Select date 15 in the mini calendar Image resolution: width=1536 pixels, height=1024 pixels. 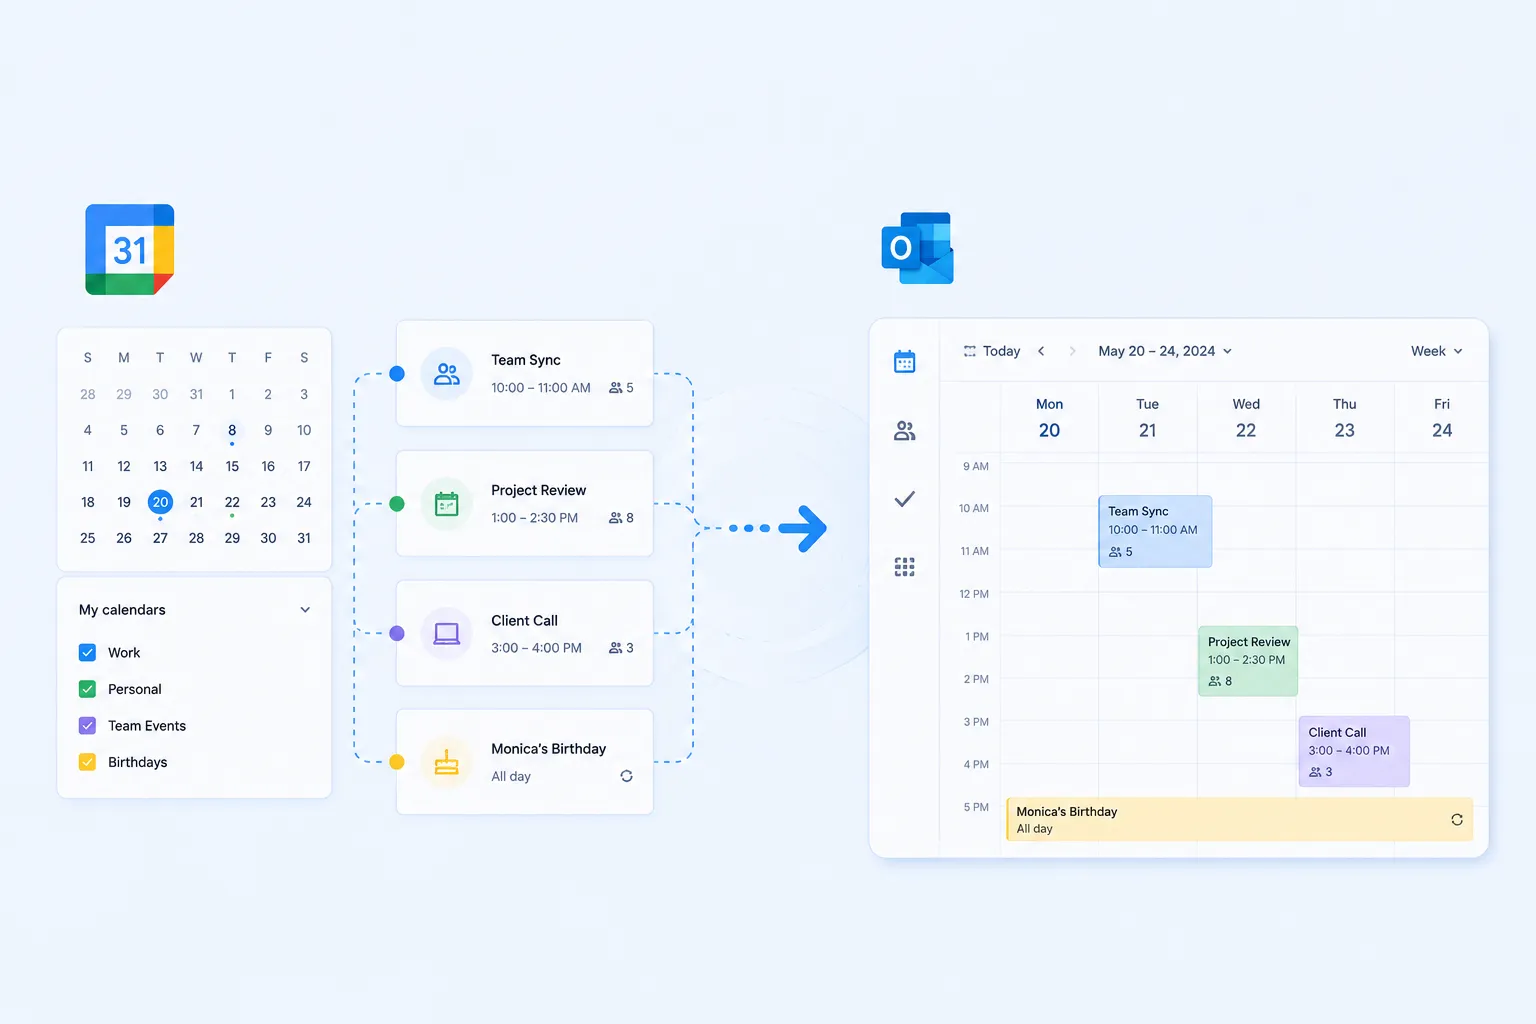coord(232,466)
